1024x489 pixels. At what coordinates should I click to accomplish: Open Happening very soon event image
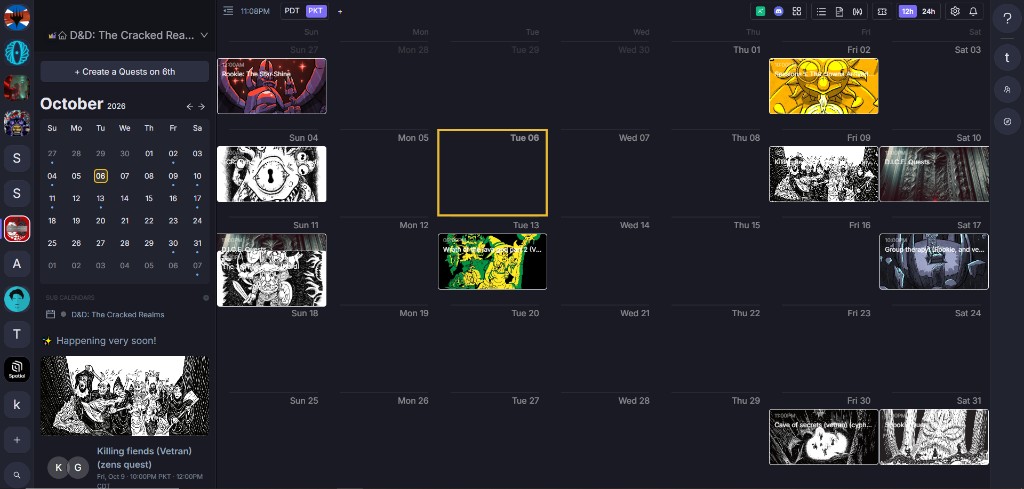pos(125,395)
